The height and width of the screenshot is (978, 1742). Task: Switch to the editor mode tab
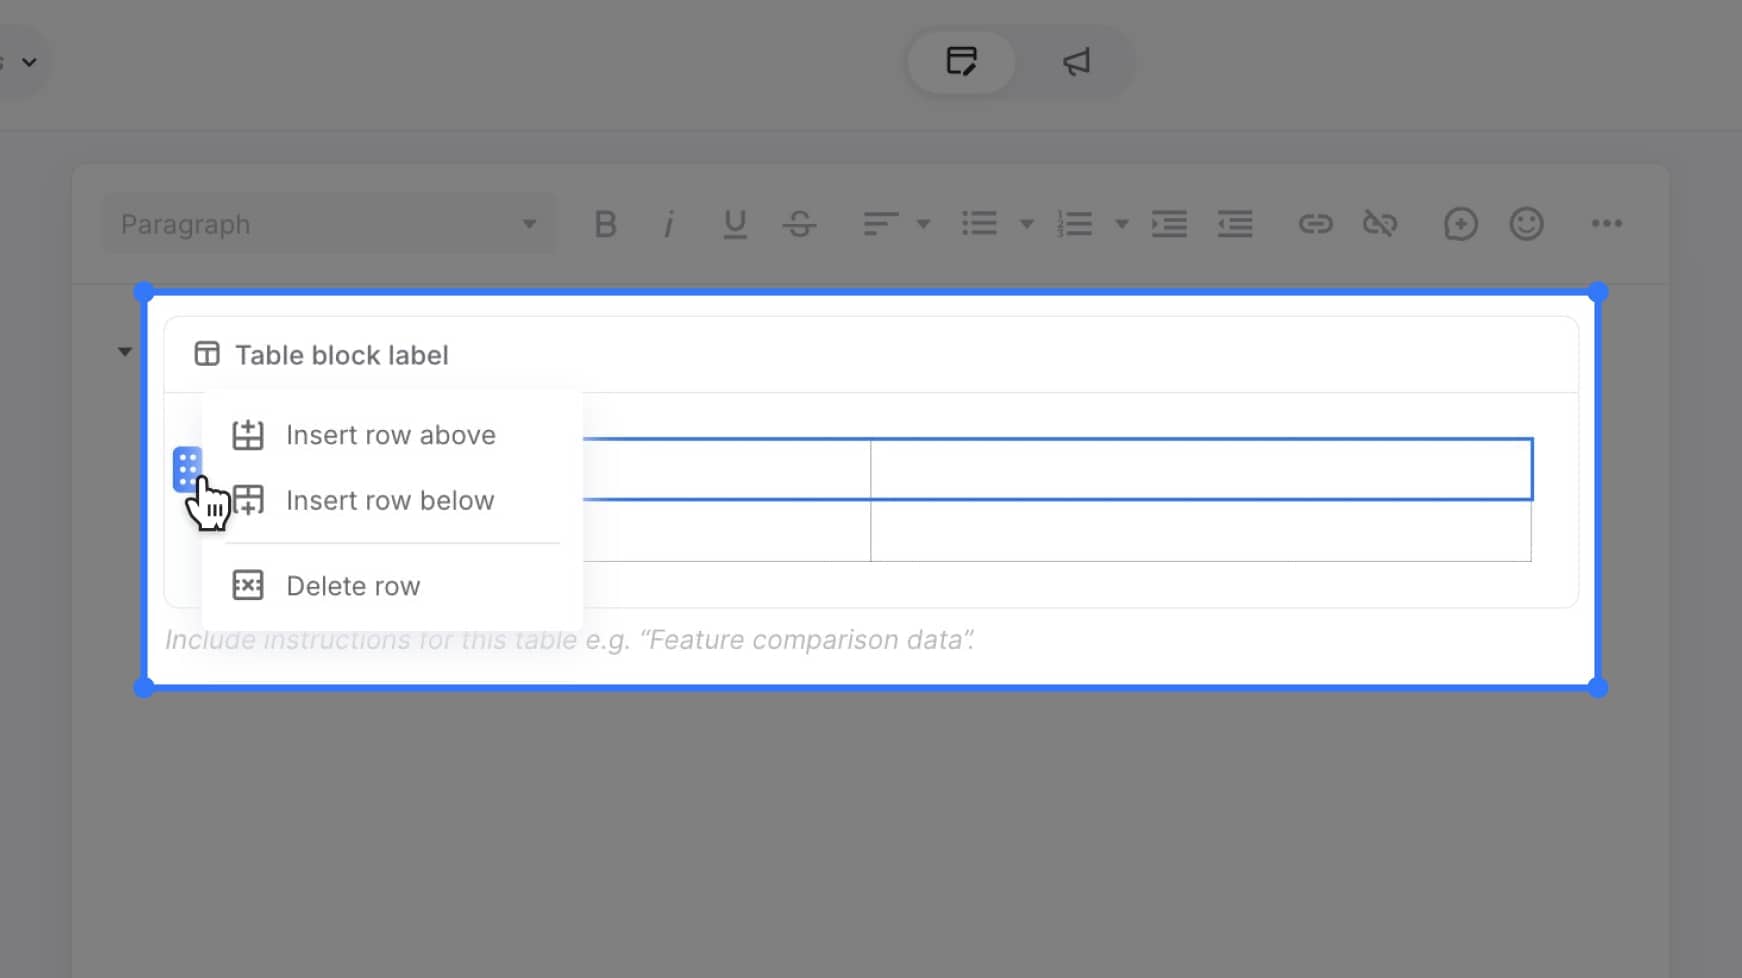(961, 62)
